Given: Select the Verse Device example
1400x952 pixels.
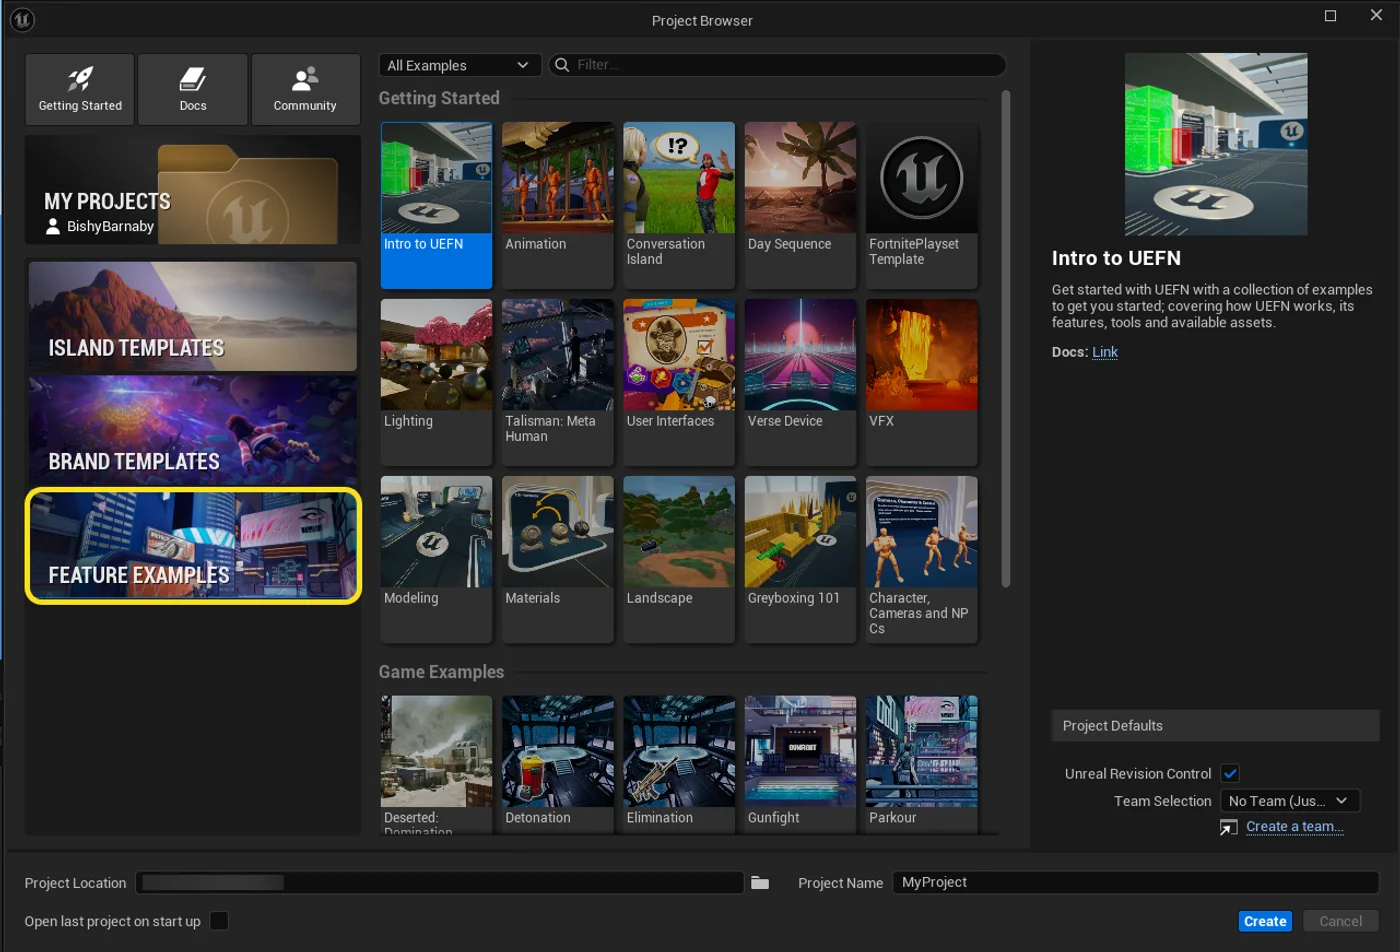Looking at the screenshot, I should click(800, 382).
